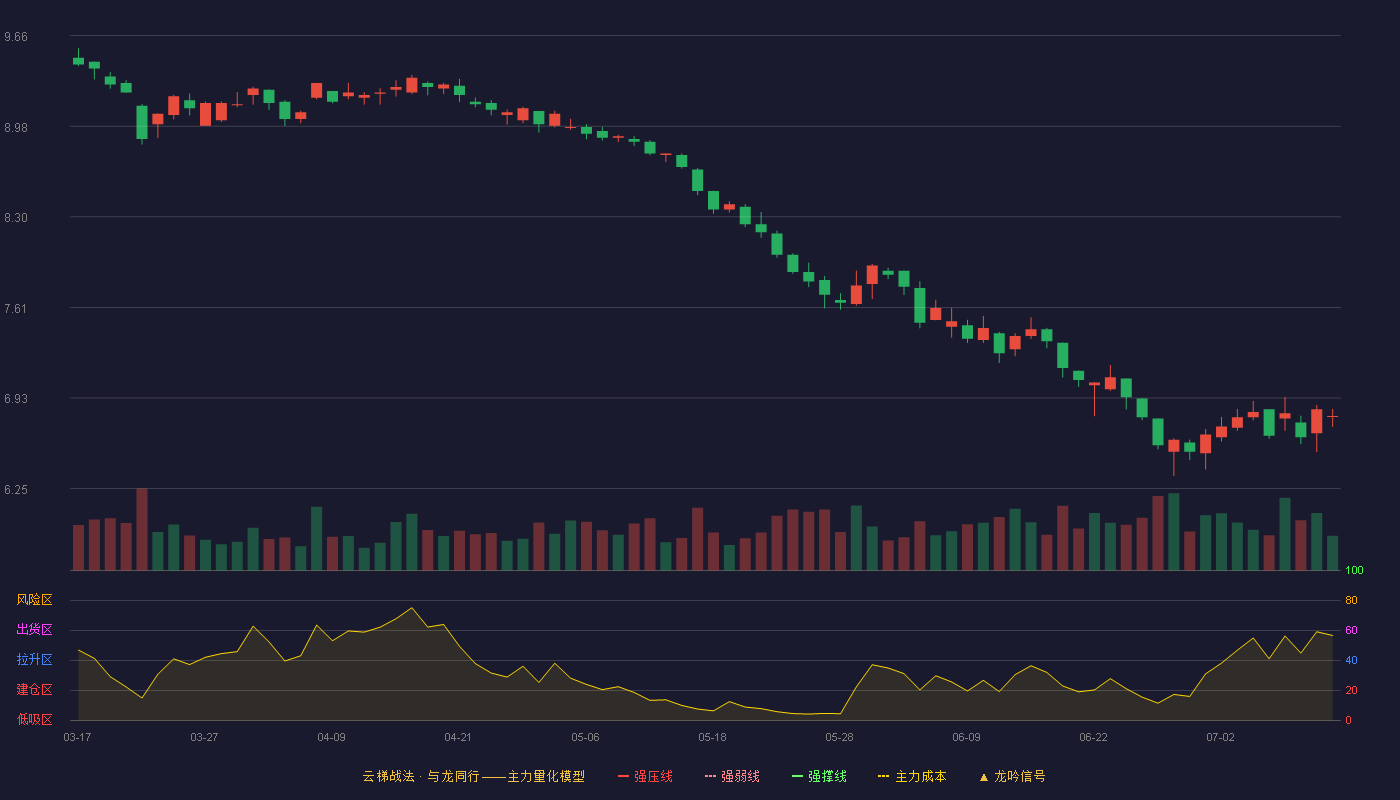This screenshot has height=800, width=1400.
Task: Click the 05-18 date axis label
Action: (x=712, y=737)
